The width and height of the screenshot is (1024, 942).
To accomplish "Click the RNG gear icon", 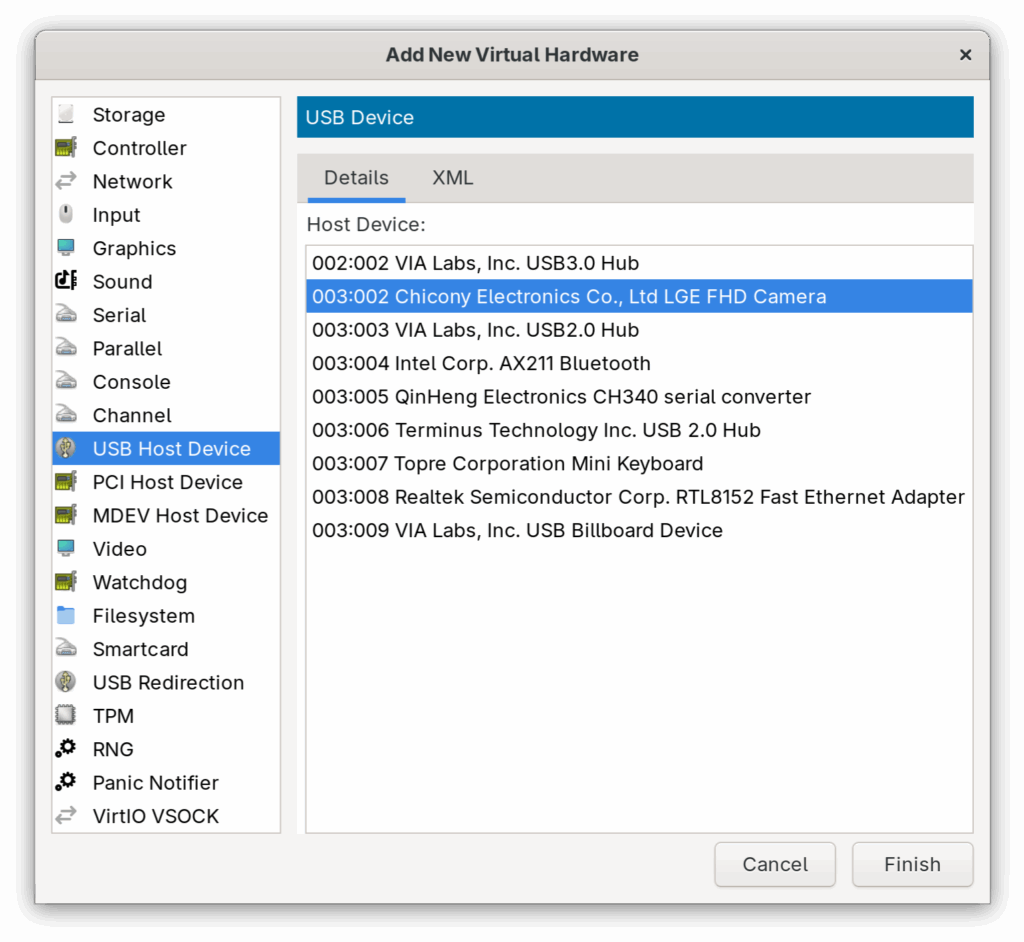I will pos(66,749).
